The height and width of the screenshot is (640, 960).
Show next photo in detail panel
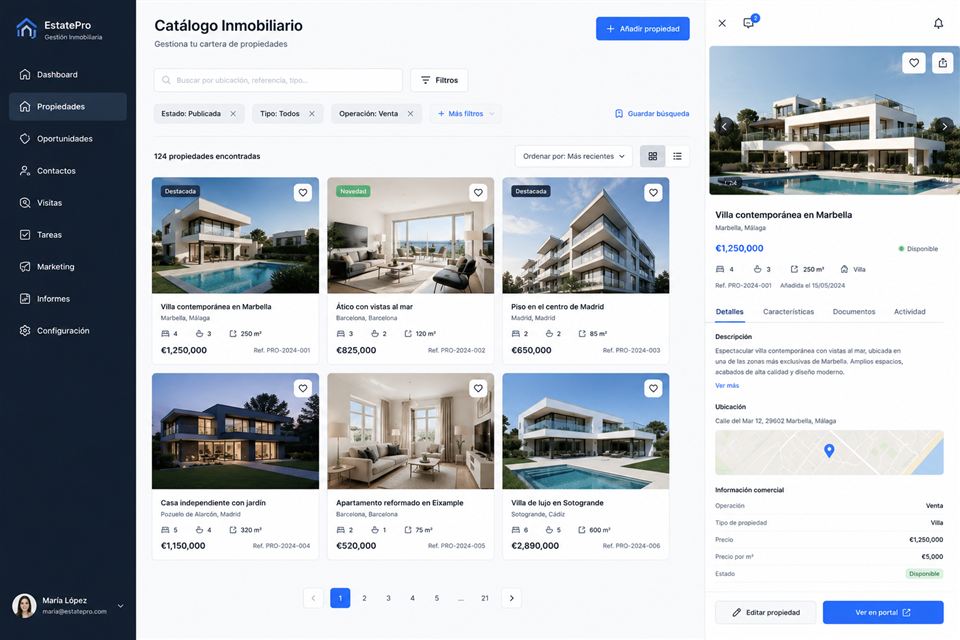(945, 126)
